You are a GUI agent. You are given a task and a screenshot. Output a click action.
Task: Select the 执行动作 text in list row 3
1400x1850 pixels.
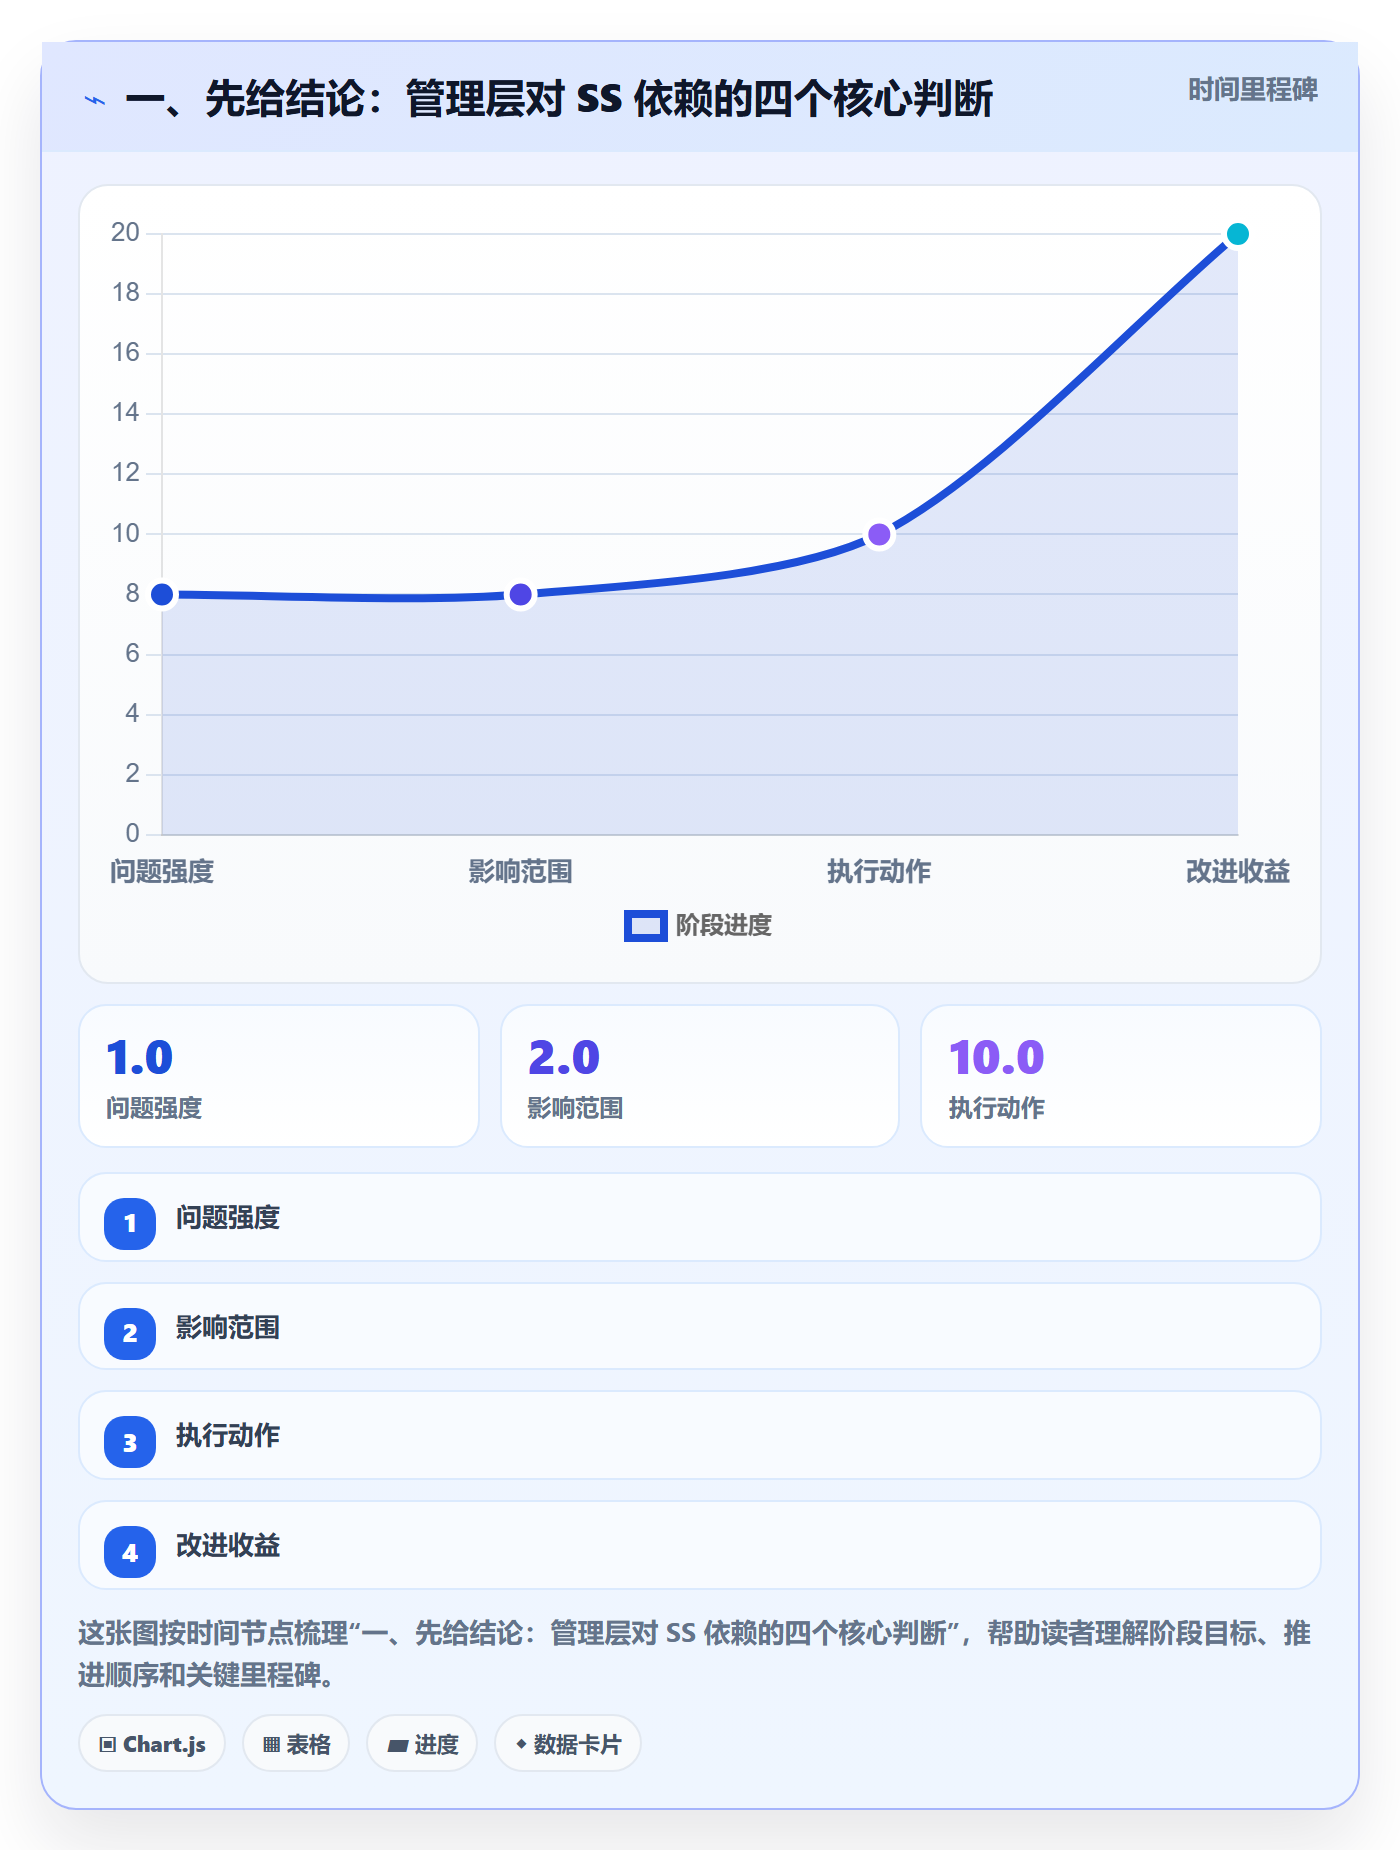228,1436
